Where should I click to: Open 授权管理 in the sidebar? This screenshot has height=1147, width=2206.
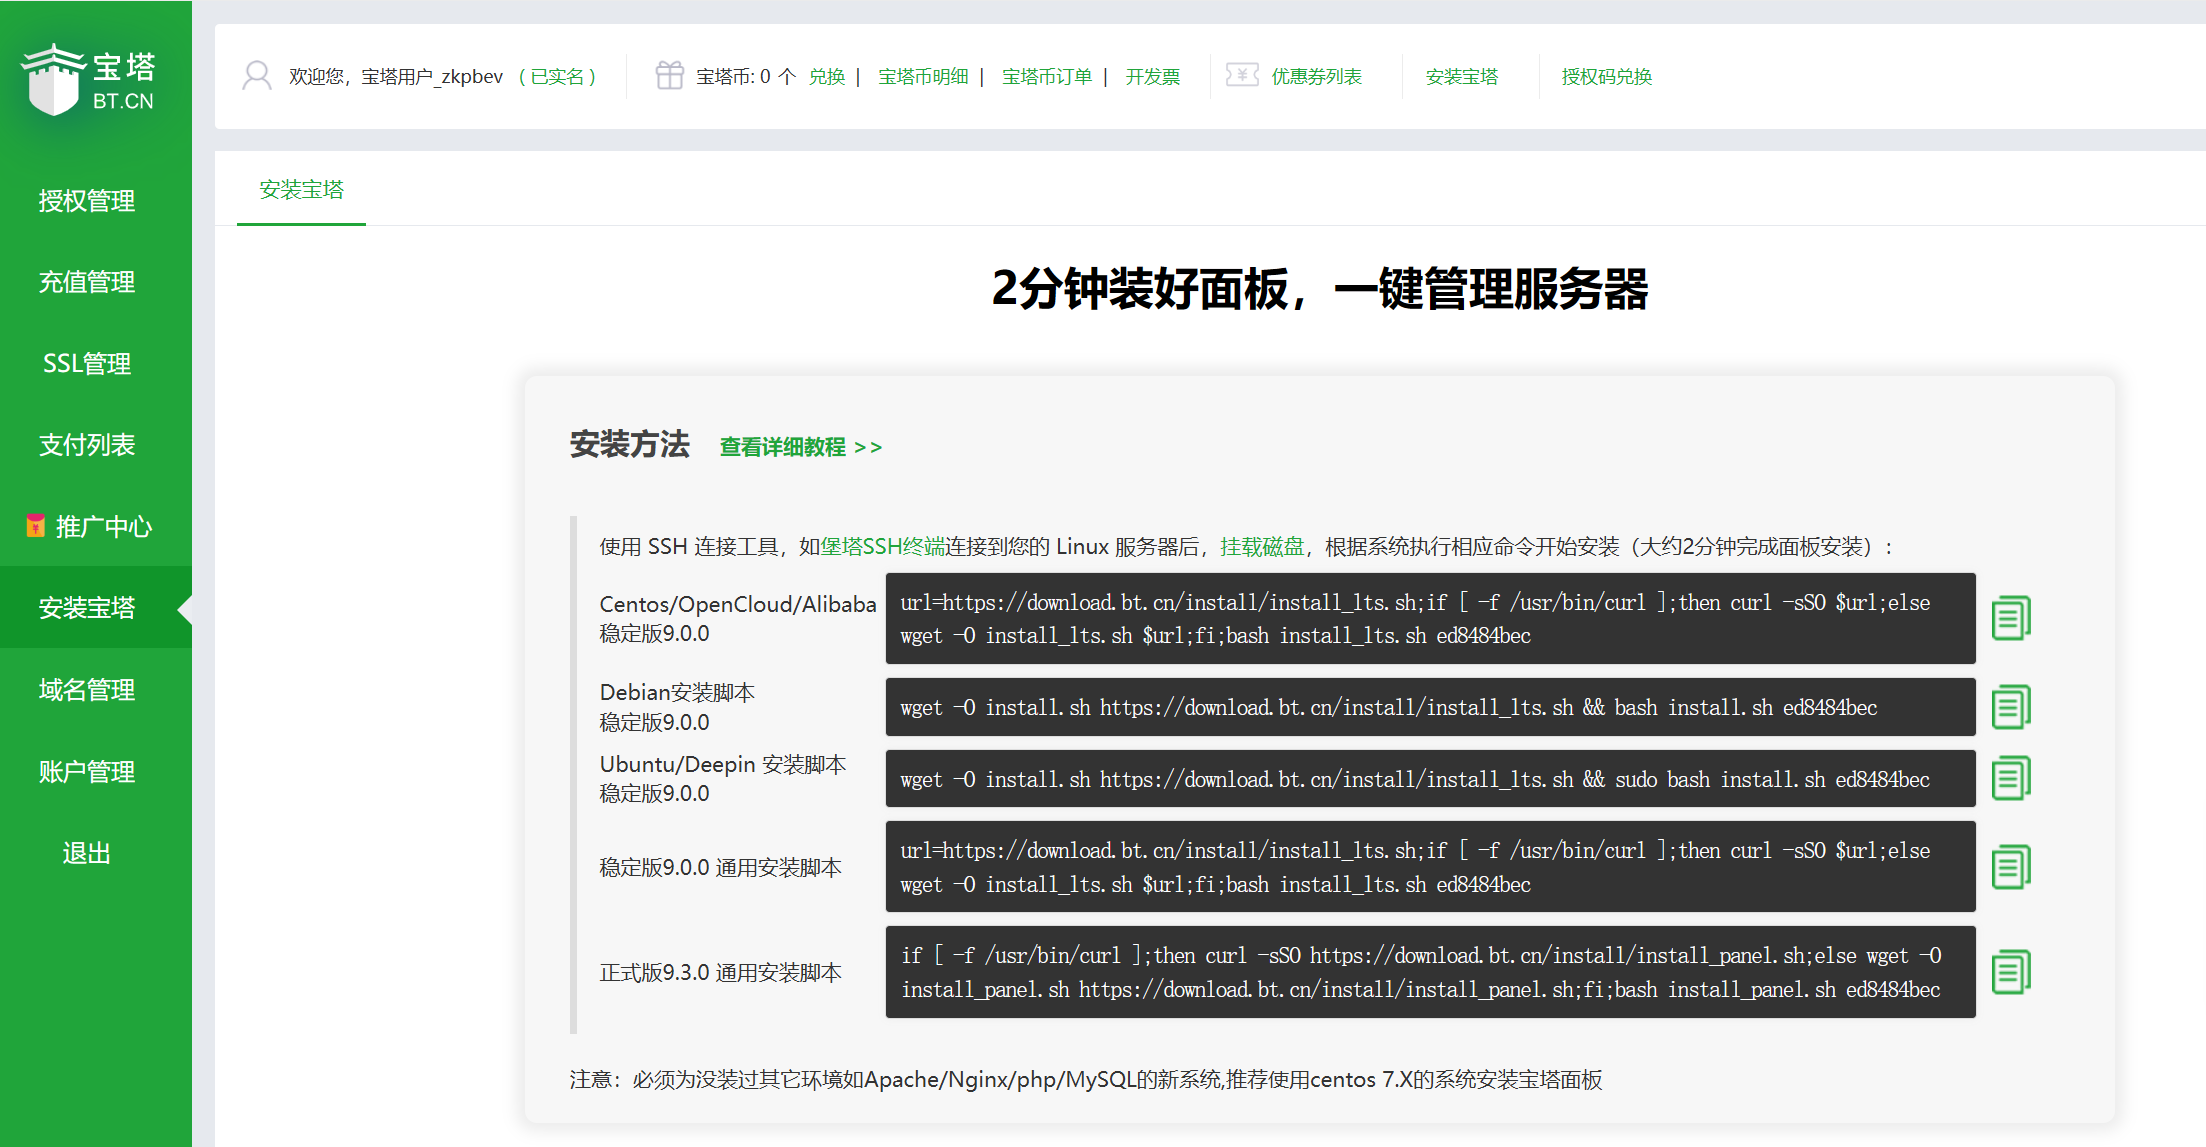point(87,201)
